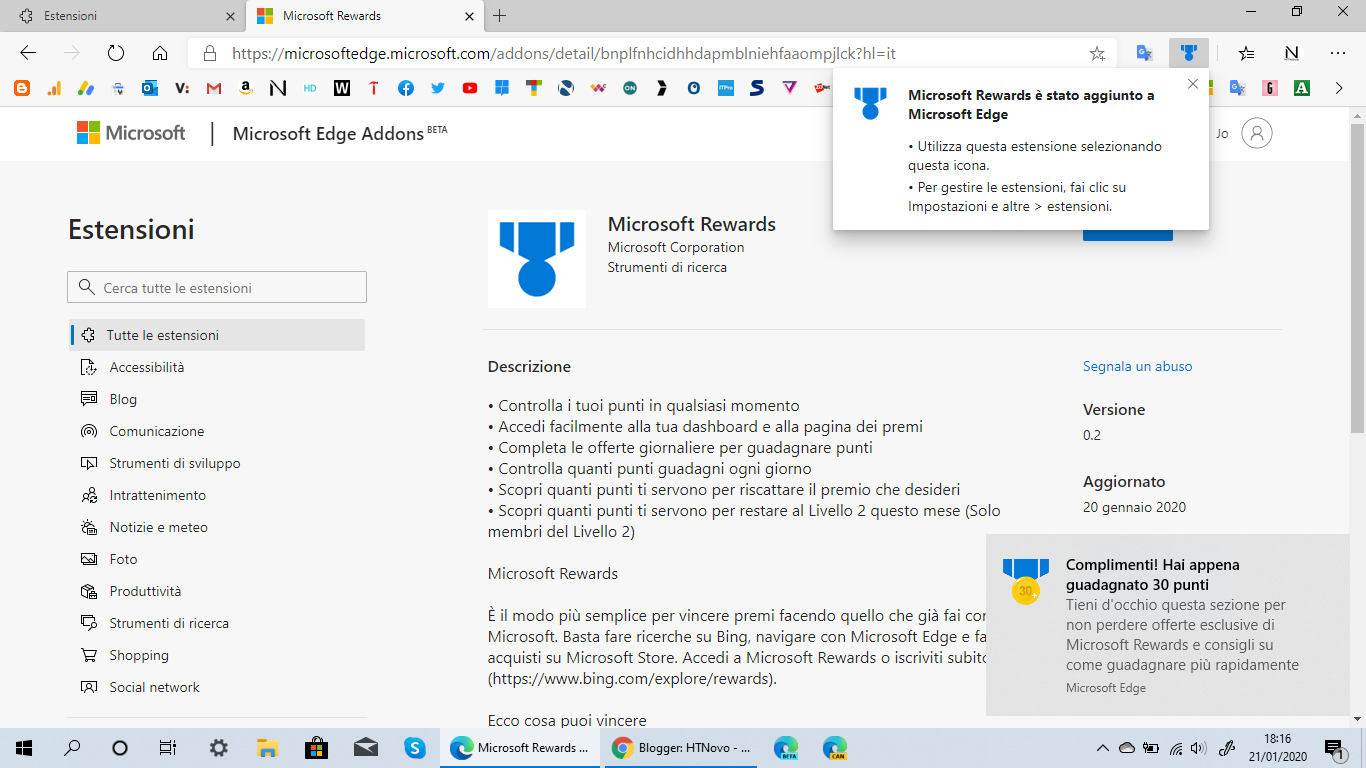1366x768 pixels.
Task: Click the N profile avatar in toolbar
Action: 1291,53
